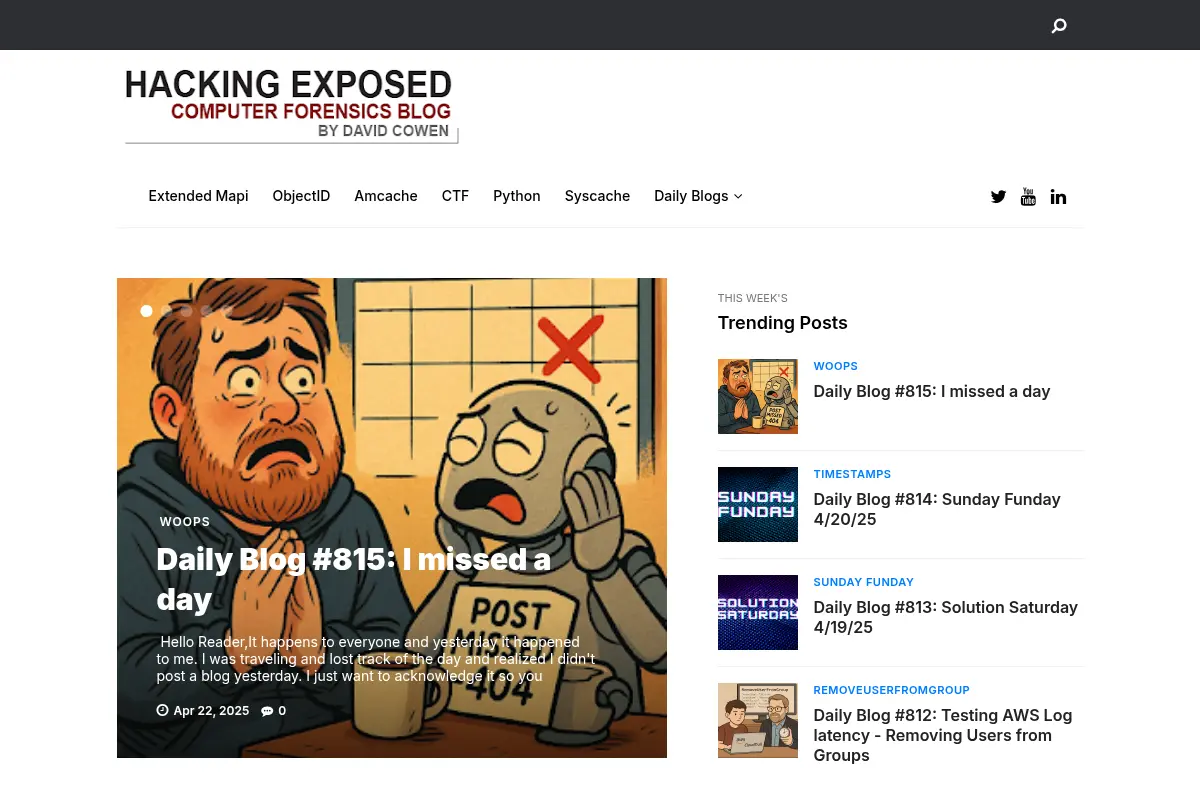This screenshot has height=800, width=1200.
Task: Click the WOOPS tag on the slider
Action: click(185, 522)
